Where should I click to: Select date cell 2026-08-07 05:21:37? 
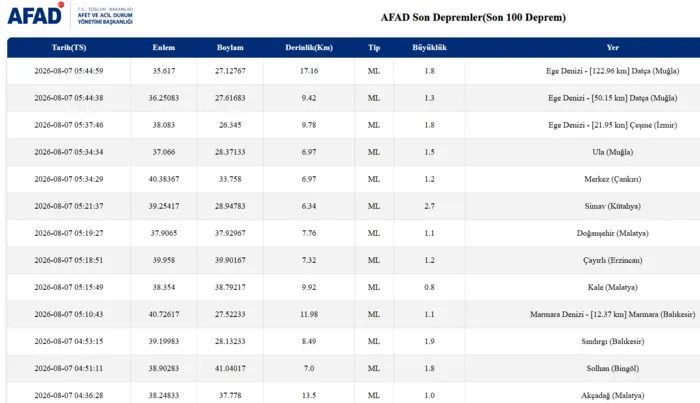(69, 206)
